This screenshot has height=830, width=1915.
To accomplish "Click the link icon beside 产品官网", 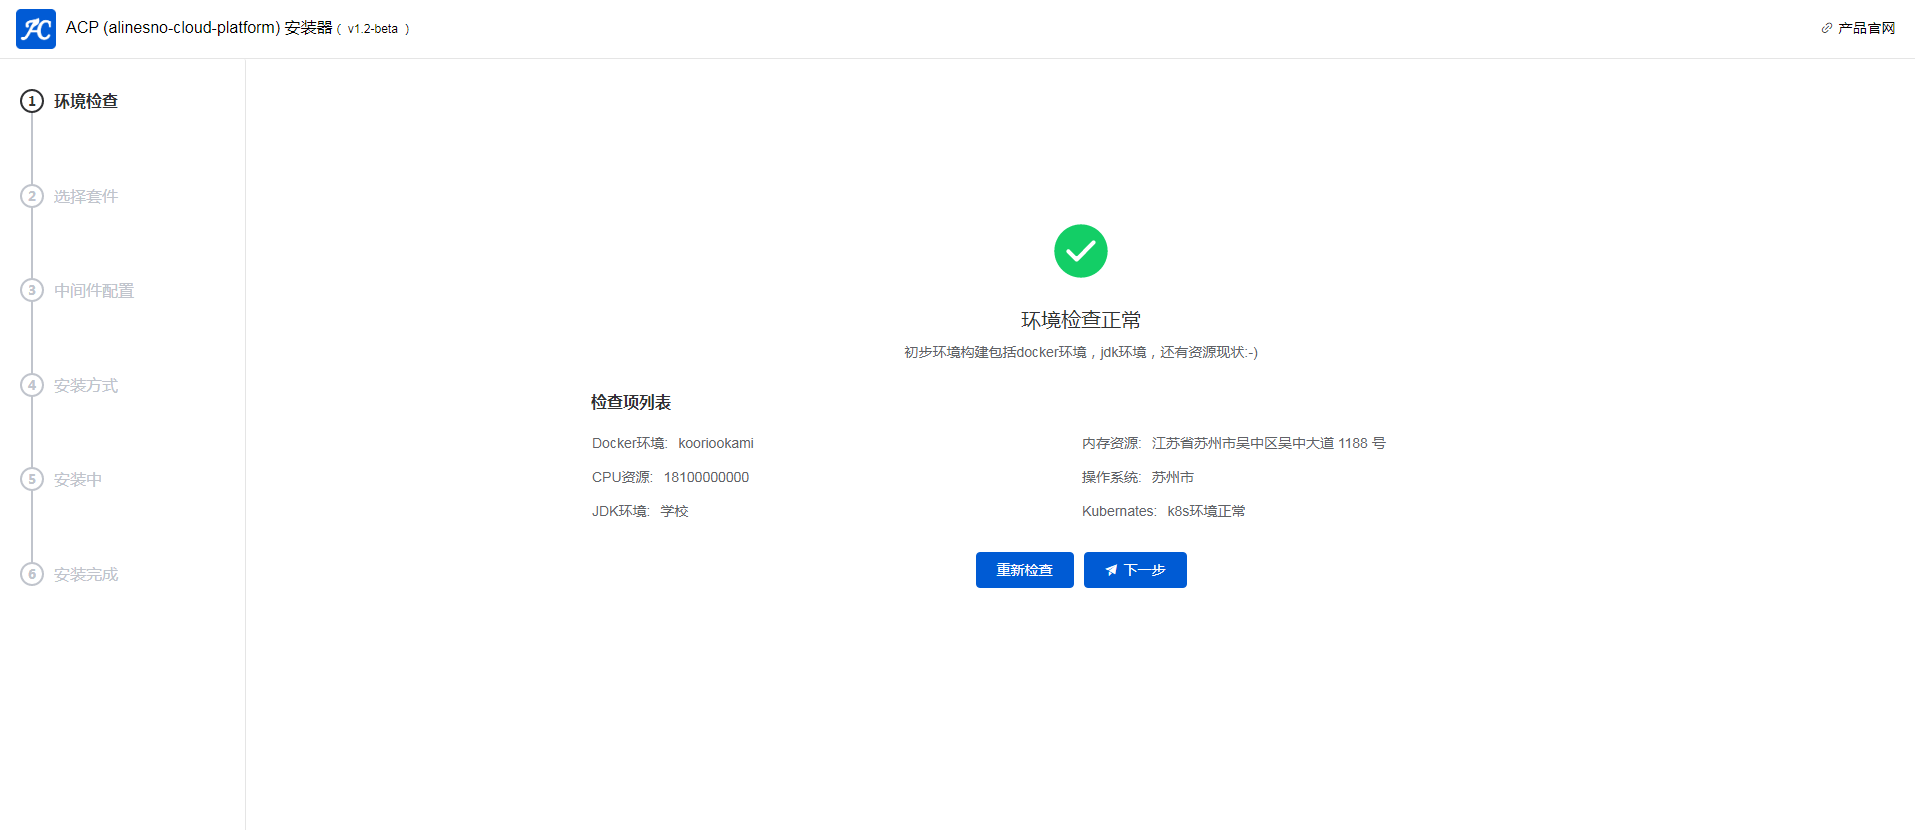I will [1826, 28].
